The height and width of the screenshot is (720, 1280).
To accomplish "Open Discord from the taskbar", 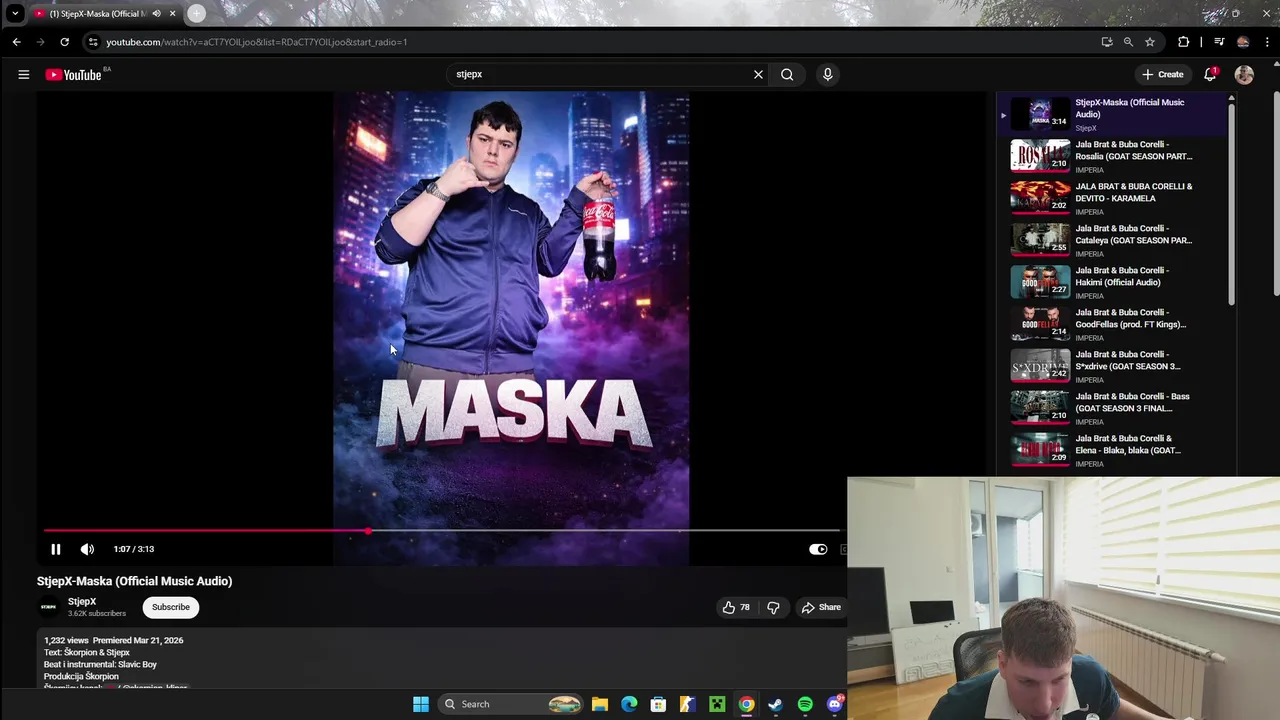I will (x=834, y=704).
